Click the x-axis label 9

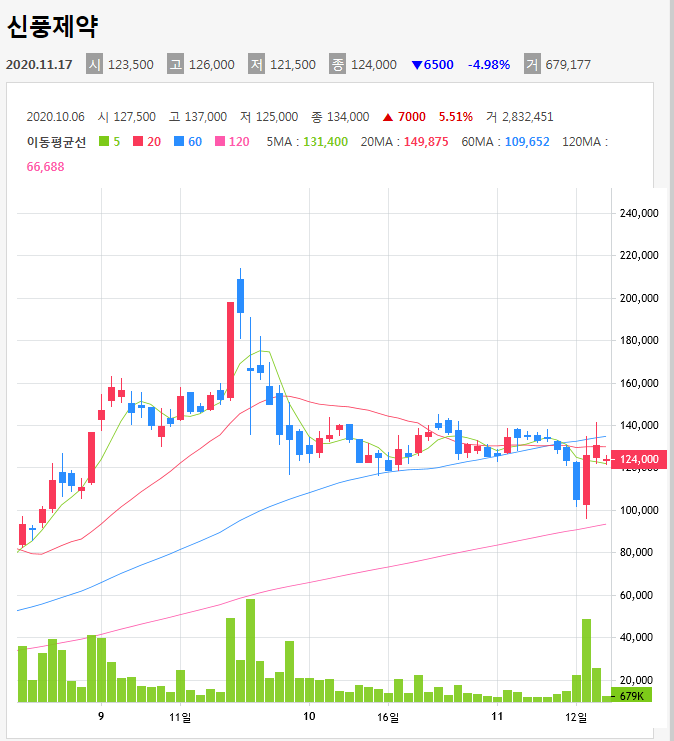[x=101, y=716]
